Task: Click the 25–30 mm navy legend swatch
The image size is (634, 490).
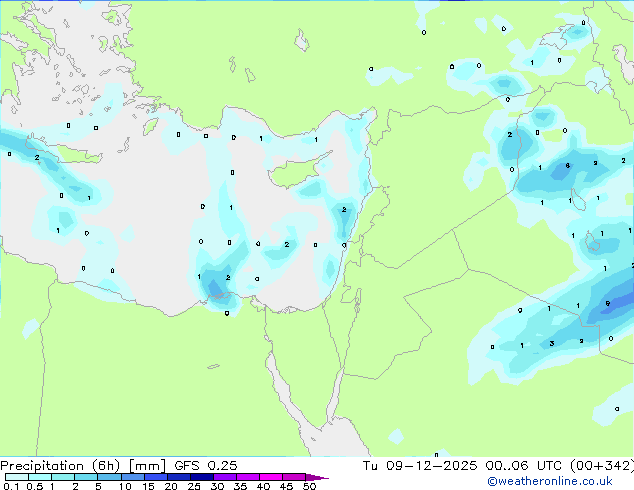Action: (202, 477)
